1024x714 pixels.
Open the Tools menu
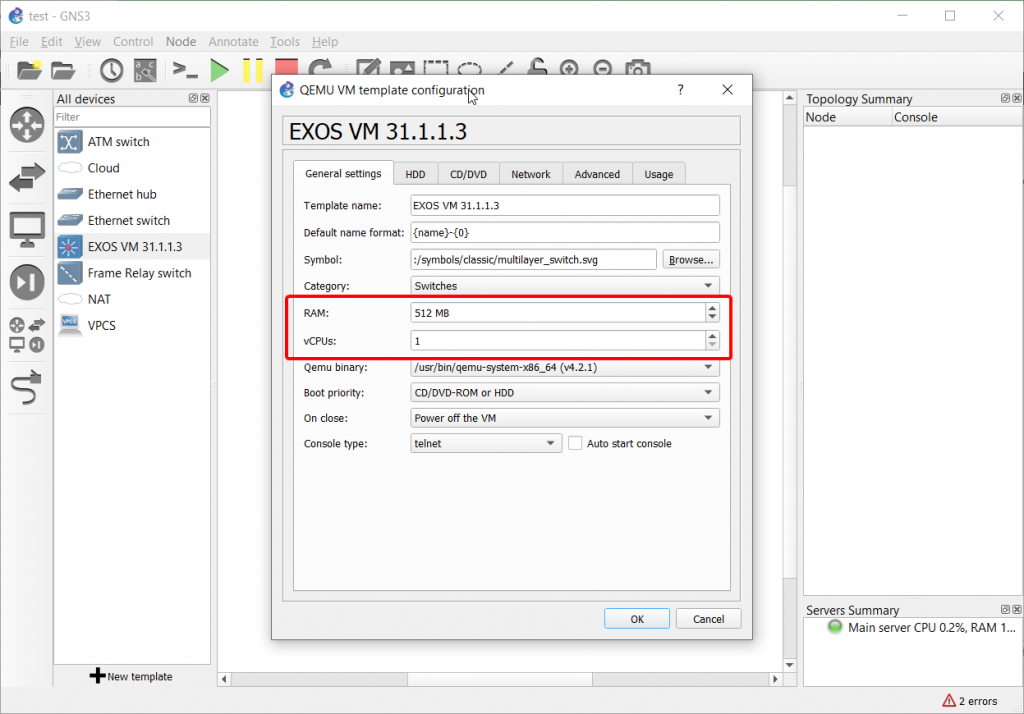tap(285, 42)
